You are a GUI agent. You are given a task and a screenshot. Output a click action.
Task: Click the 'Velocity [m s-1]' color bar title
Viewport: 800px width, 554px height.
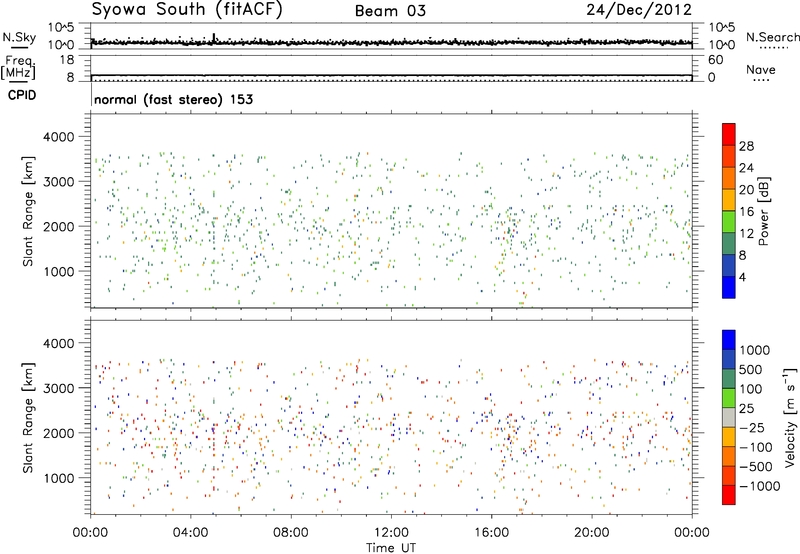(x=790, y=417)
